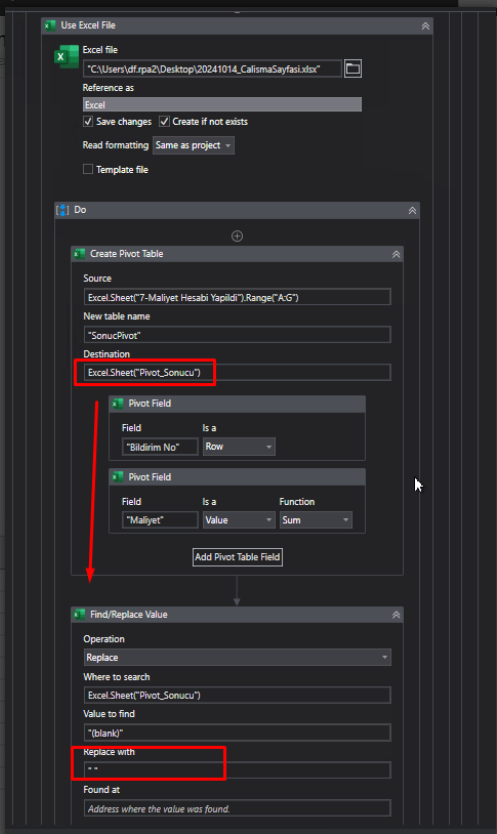The width and height of the screenshot is (497, 834).
Task: Open the Operation Replace dropdown
Action: tap(237, 657)
